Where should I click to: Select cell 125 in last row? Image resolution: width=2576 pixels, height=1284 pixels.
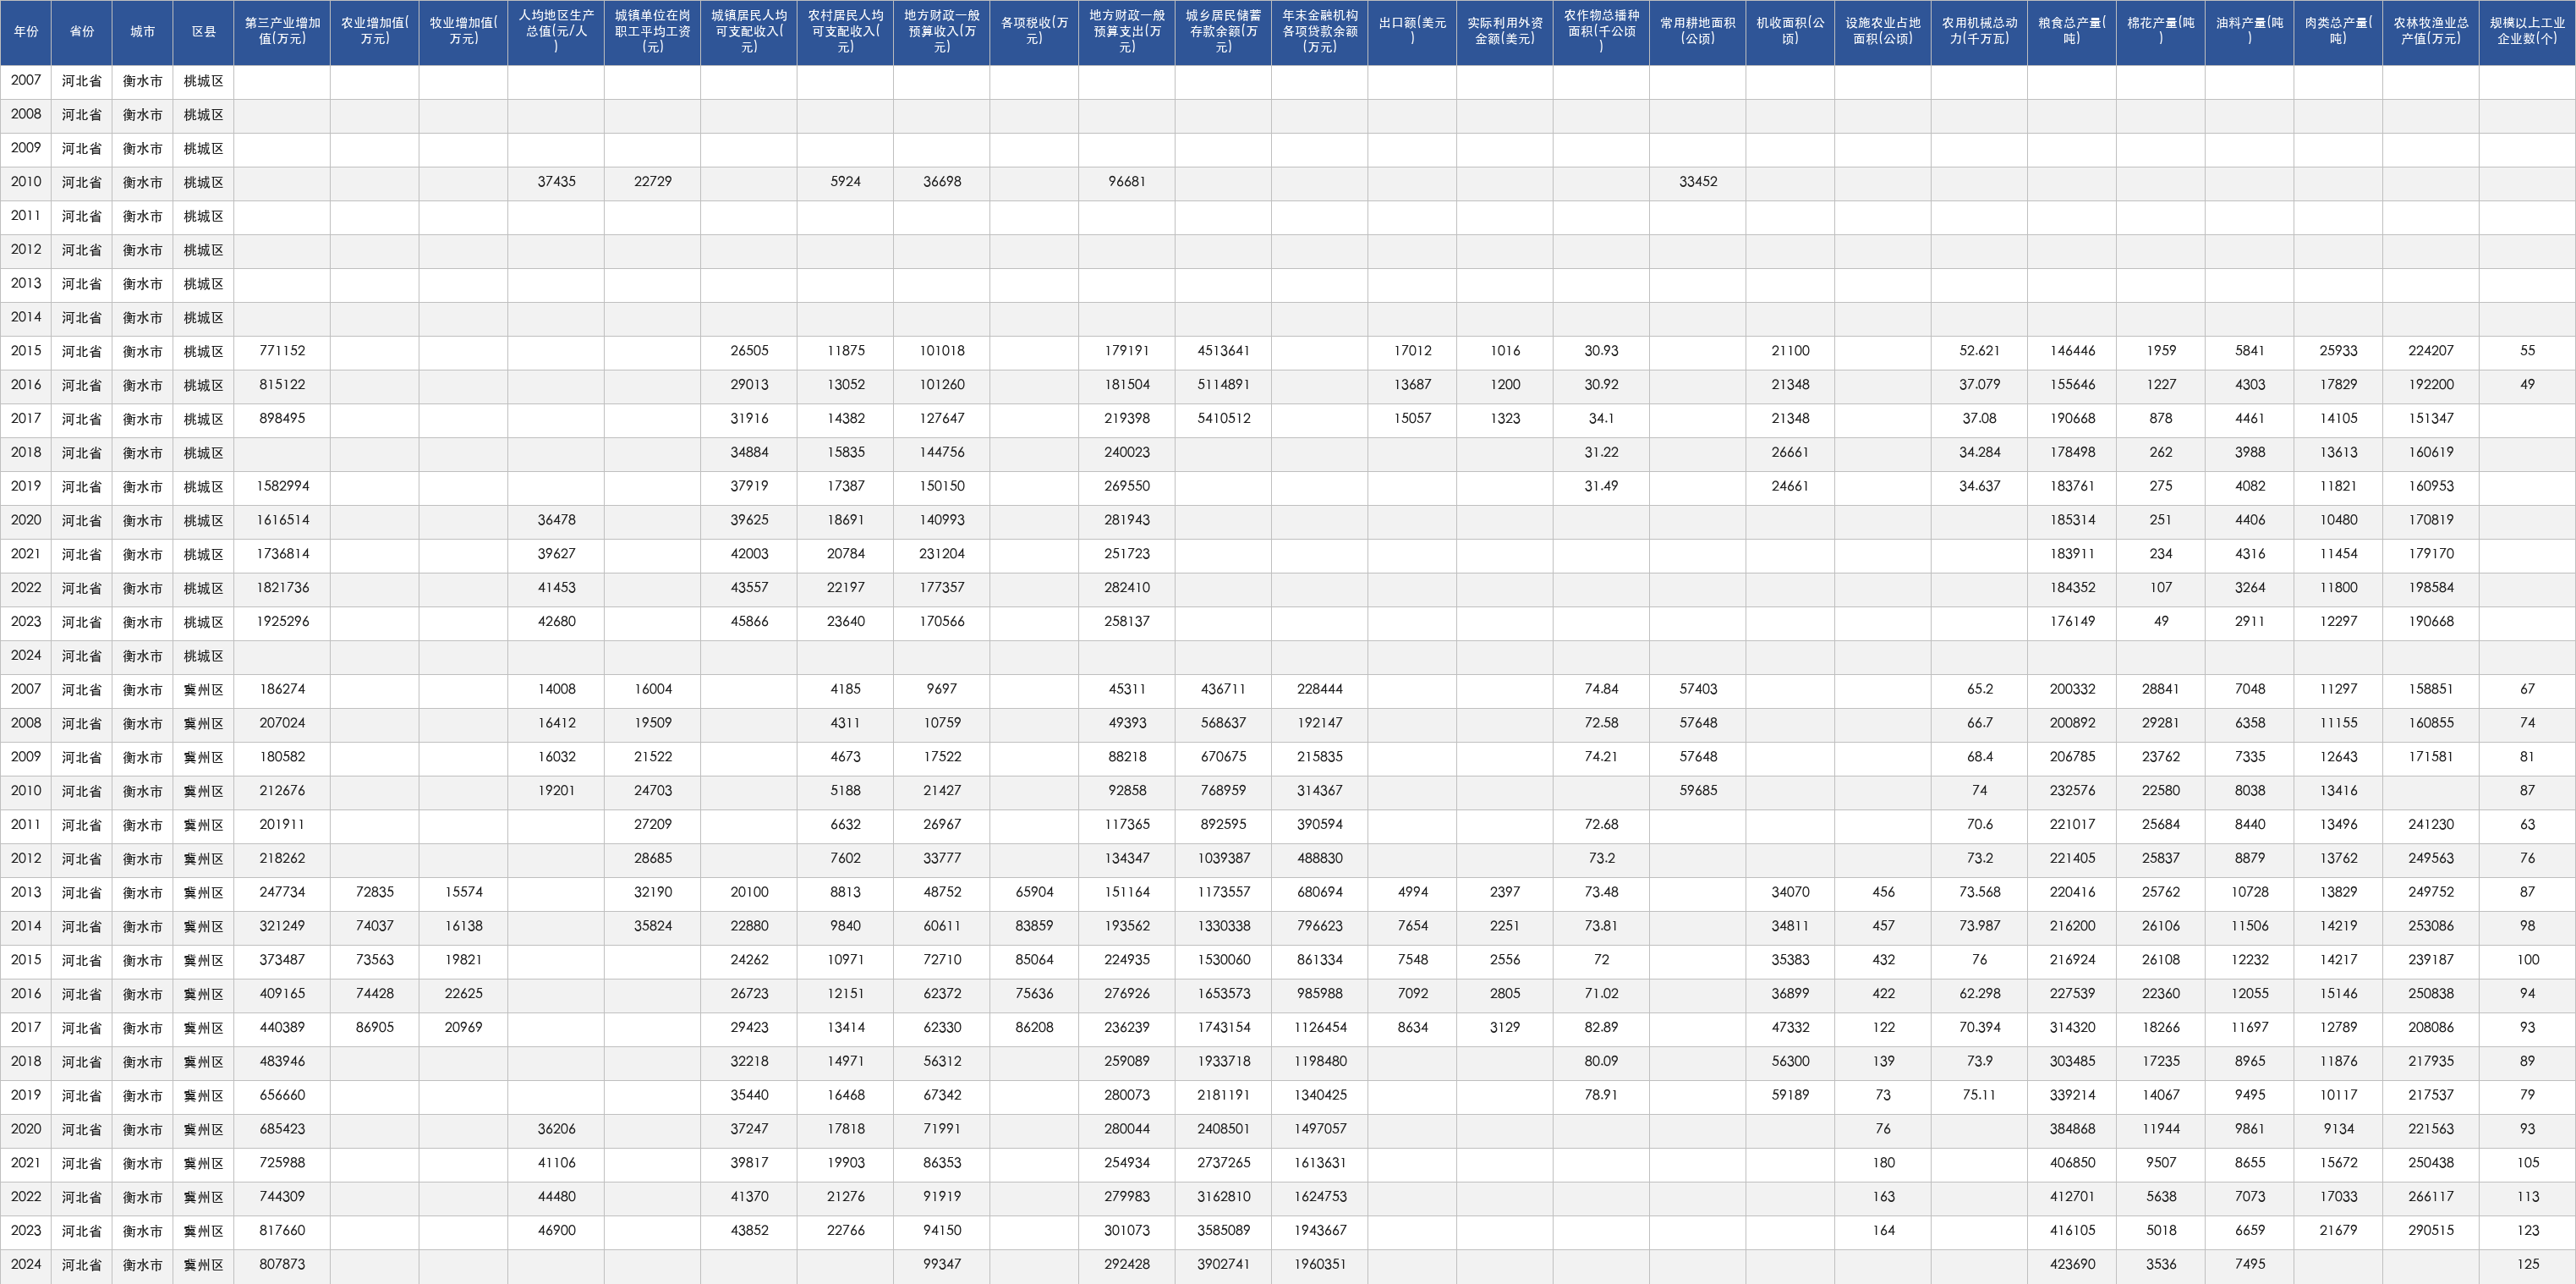(2527, 1264)
